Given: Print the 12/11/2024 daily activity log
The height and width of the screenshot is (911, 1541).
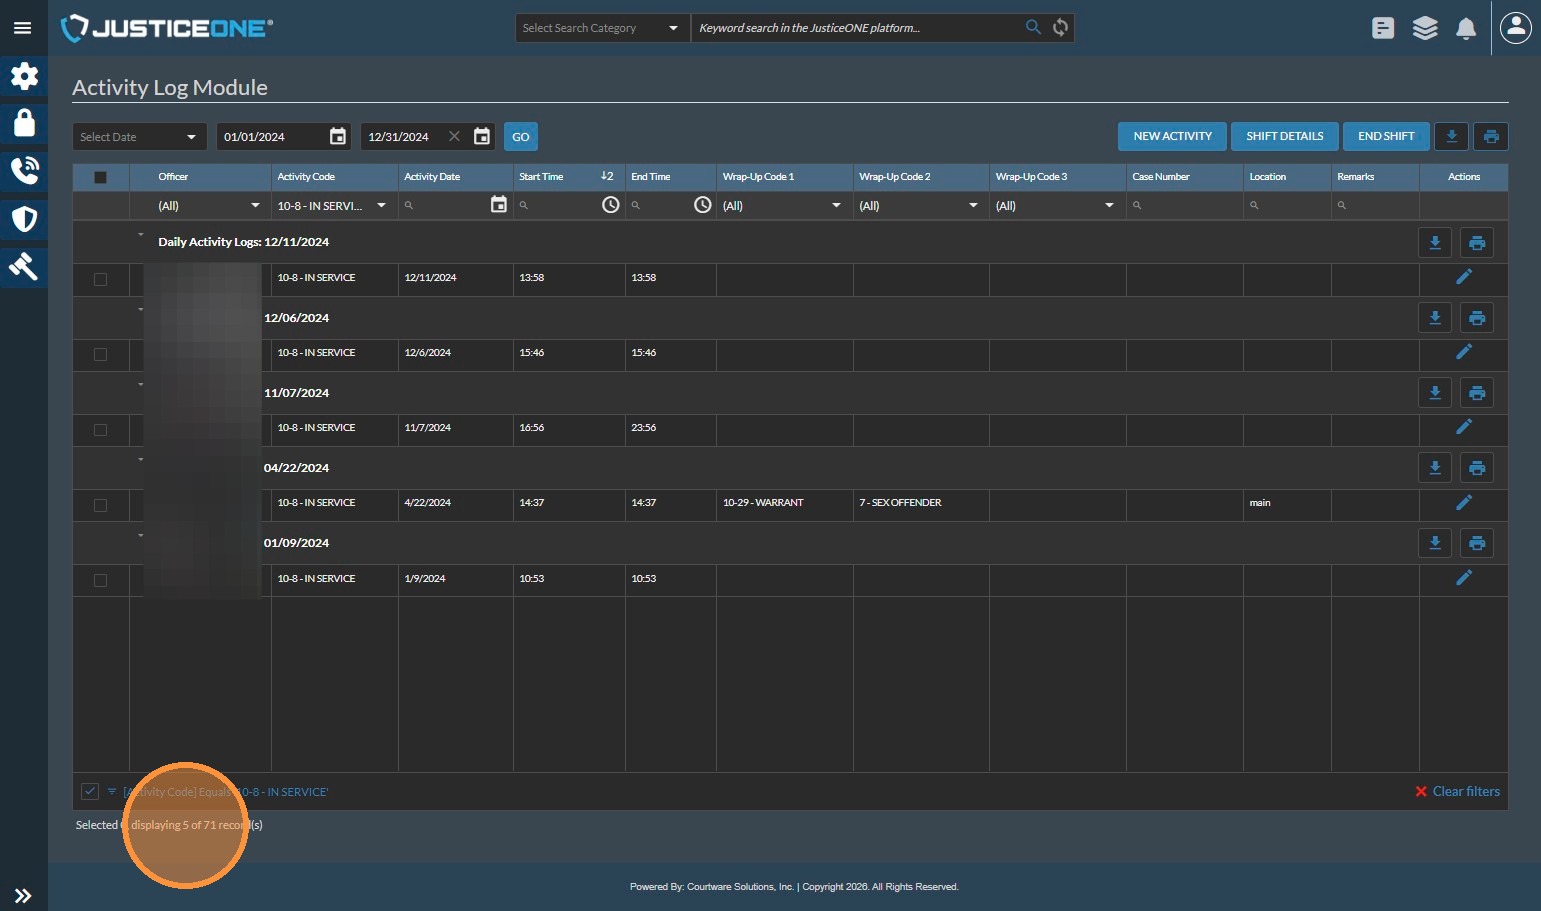Looking at the screenshot, I should 1476,242.
